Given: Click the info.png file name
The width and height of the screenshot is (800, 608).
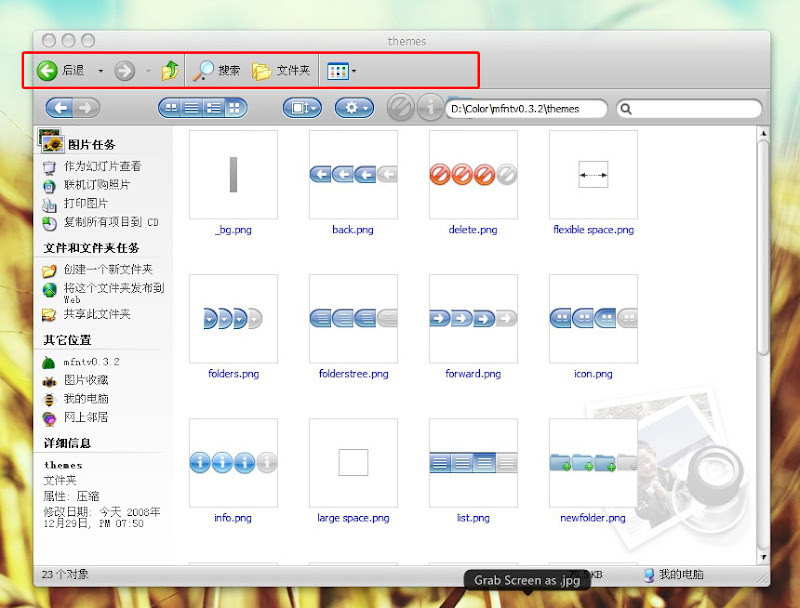Looking at the screenshot, I should (x=233, y=518).
